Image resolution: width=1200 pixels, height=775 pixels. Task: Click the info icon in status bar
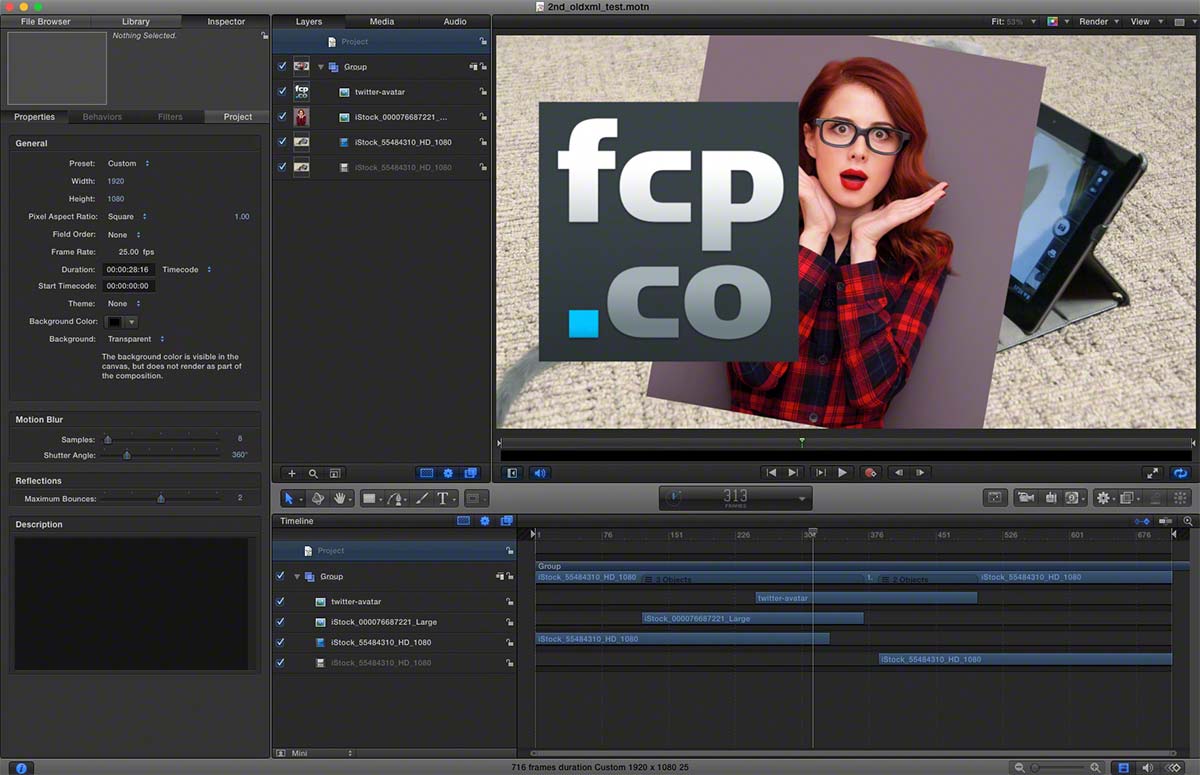21,767
